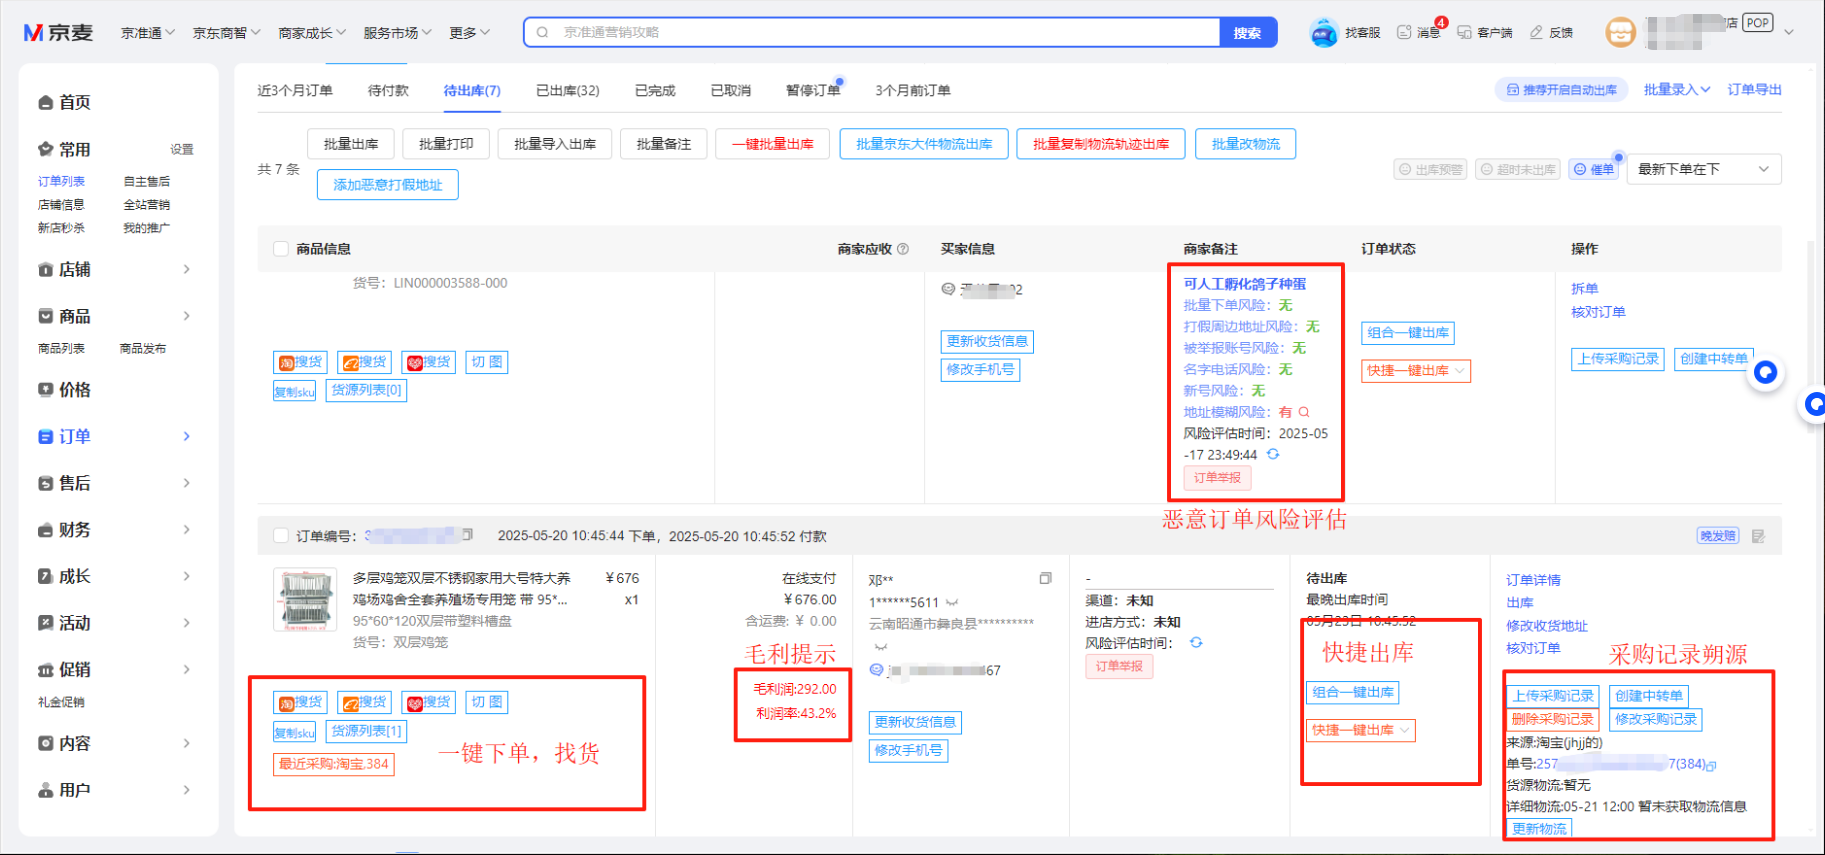
Task: Open buyer chat icon in the 邓** order
Action: pos(876,670)
